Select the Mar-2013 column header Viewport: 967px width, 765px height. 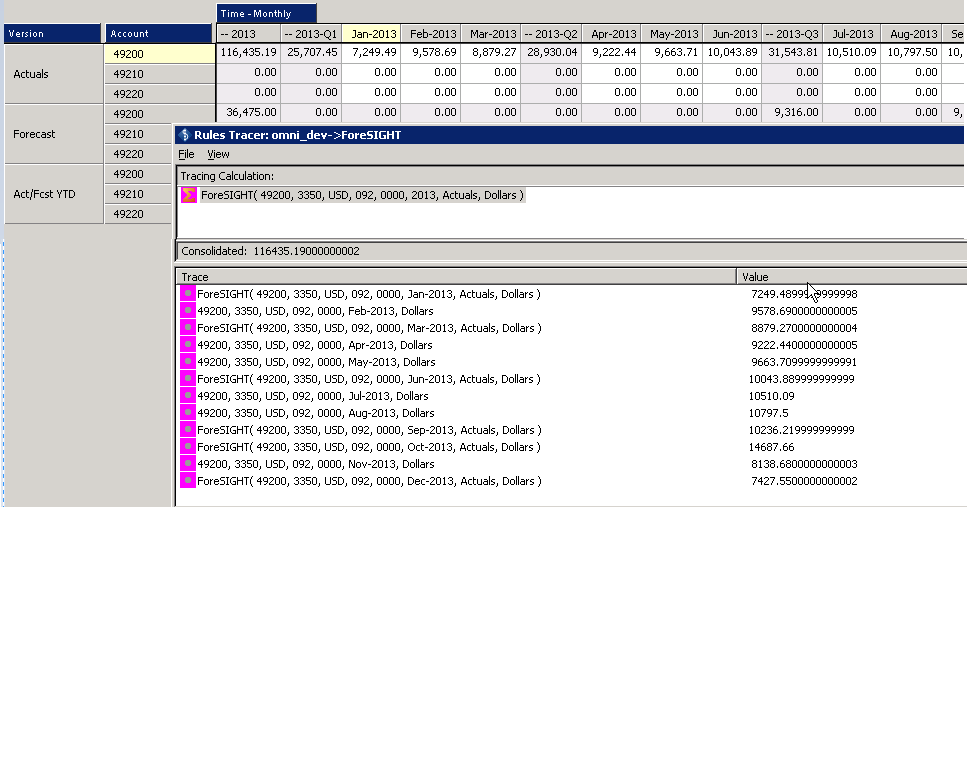[x=491, y=35]
